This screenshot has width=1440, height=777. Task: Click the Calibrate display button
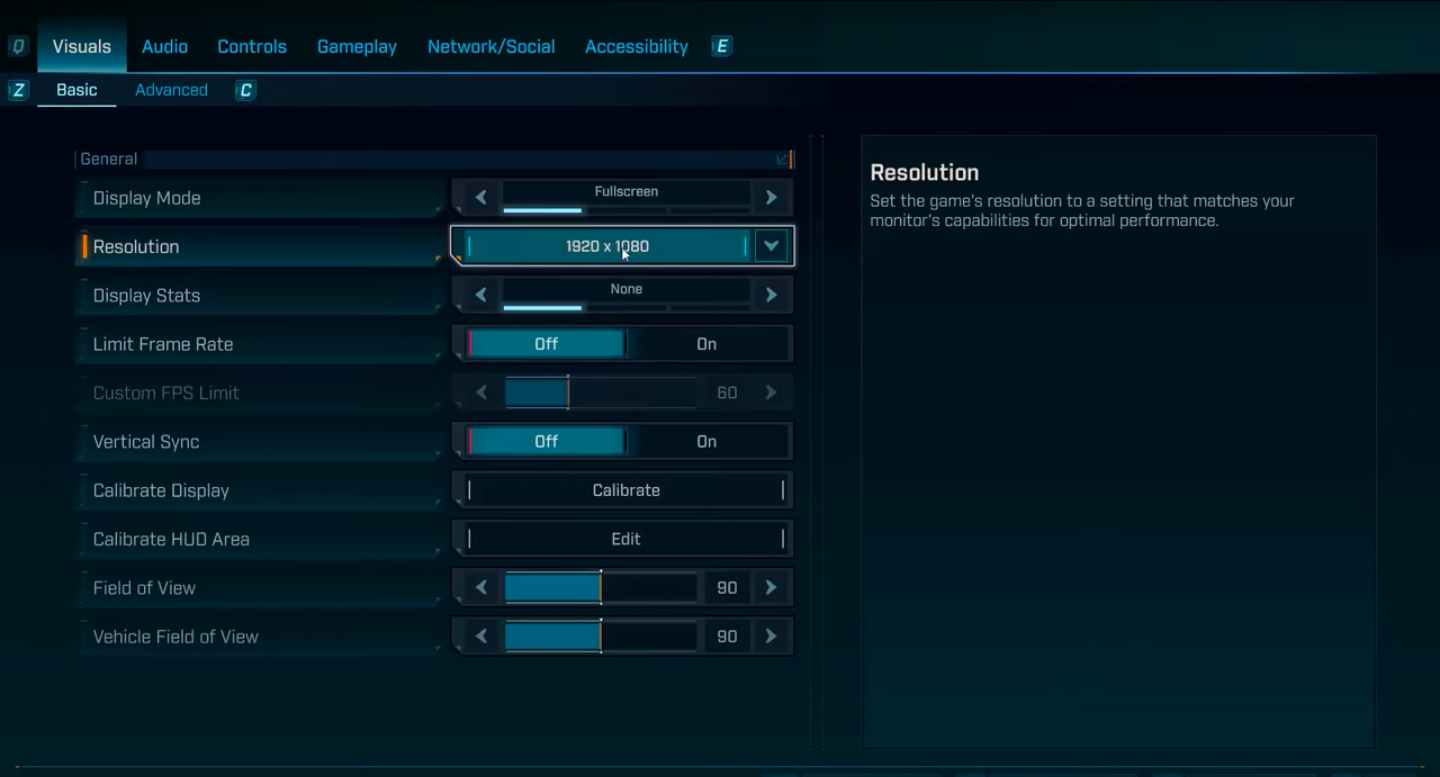625,491
